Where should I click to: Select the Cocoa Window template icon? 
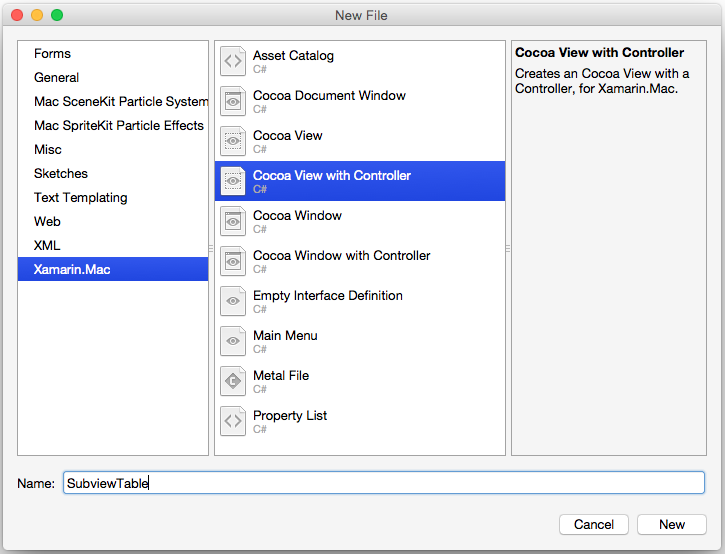click(233, 221)
